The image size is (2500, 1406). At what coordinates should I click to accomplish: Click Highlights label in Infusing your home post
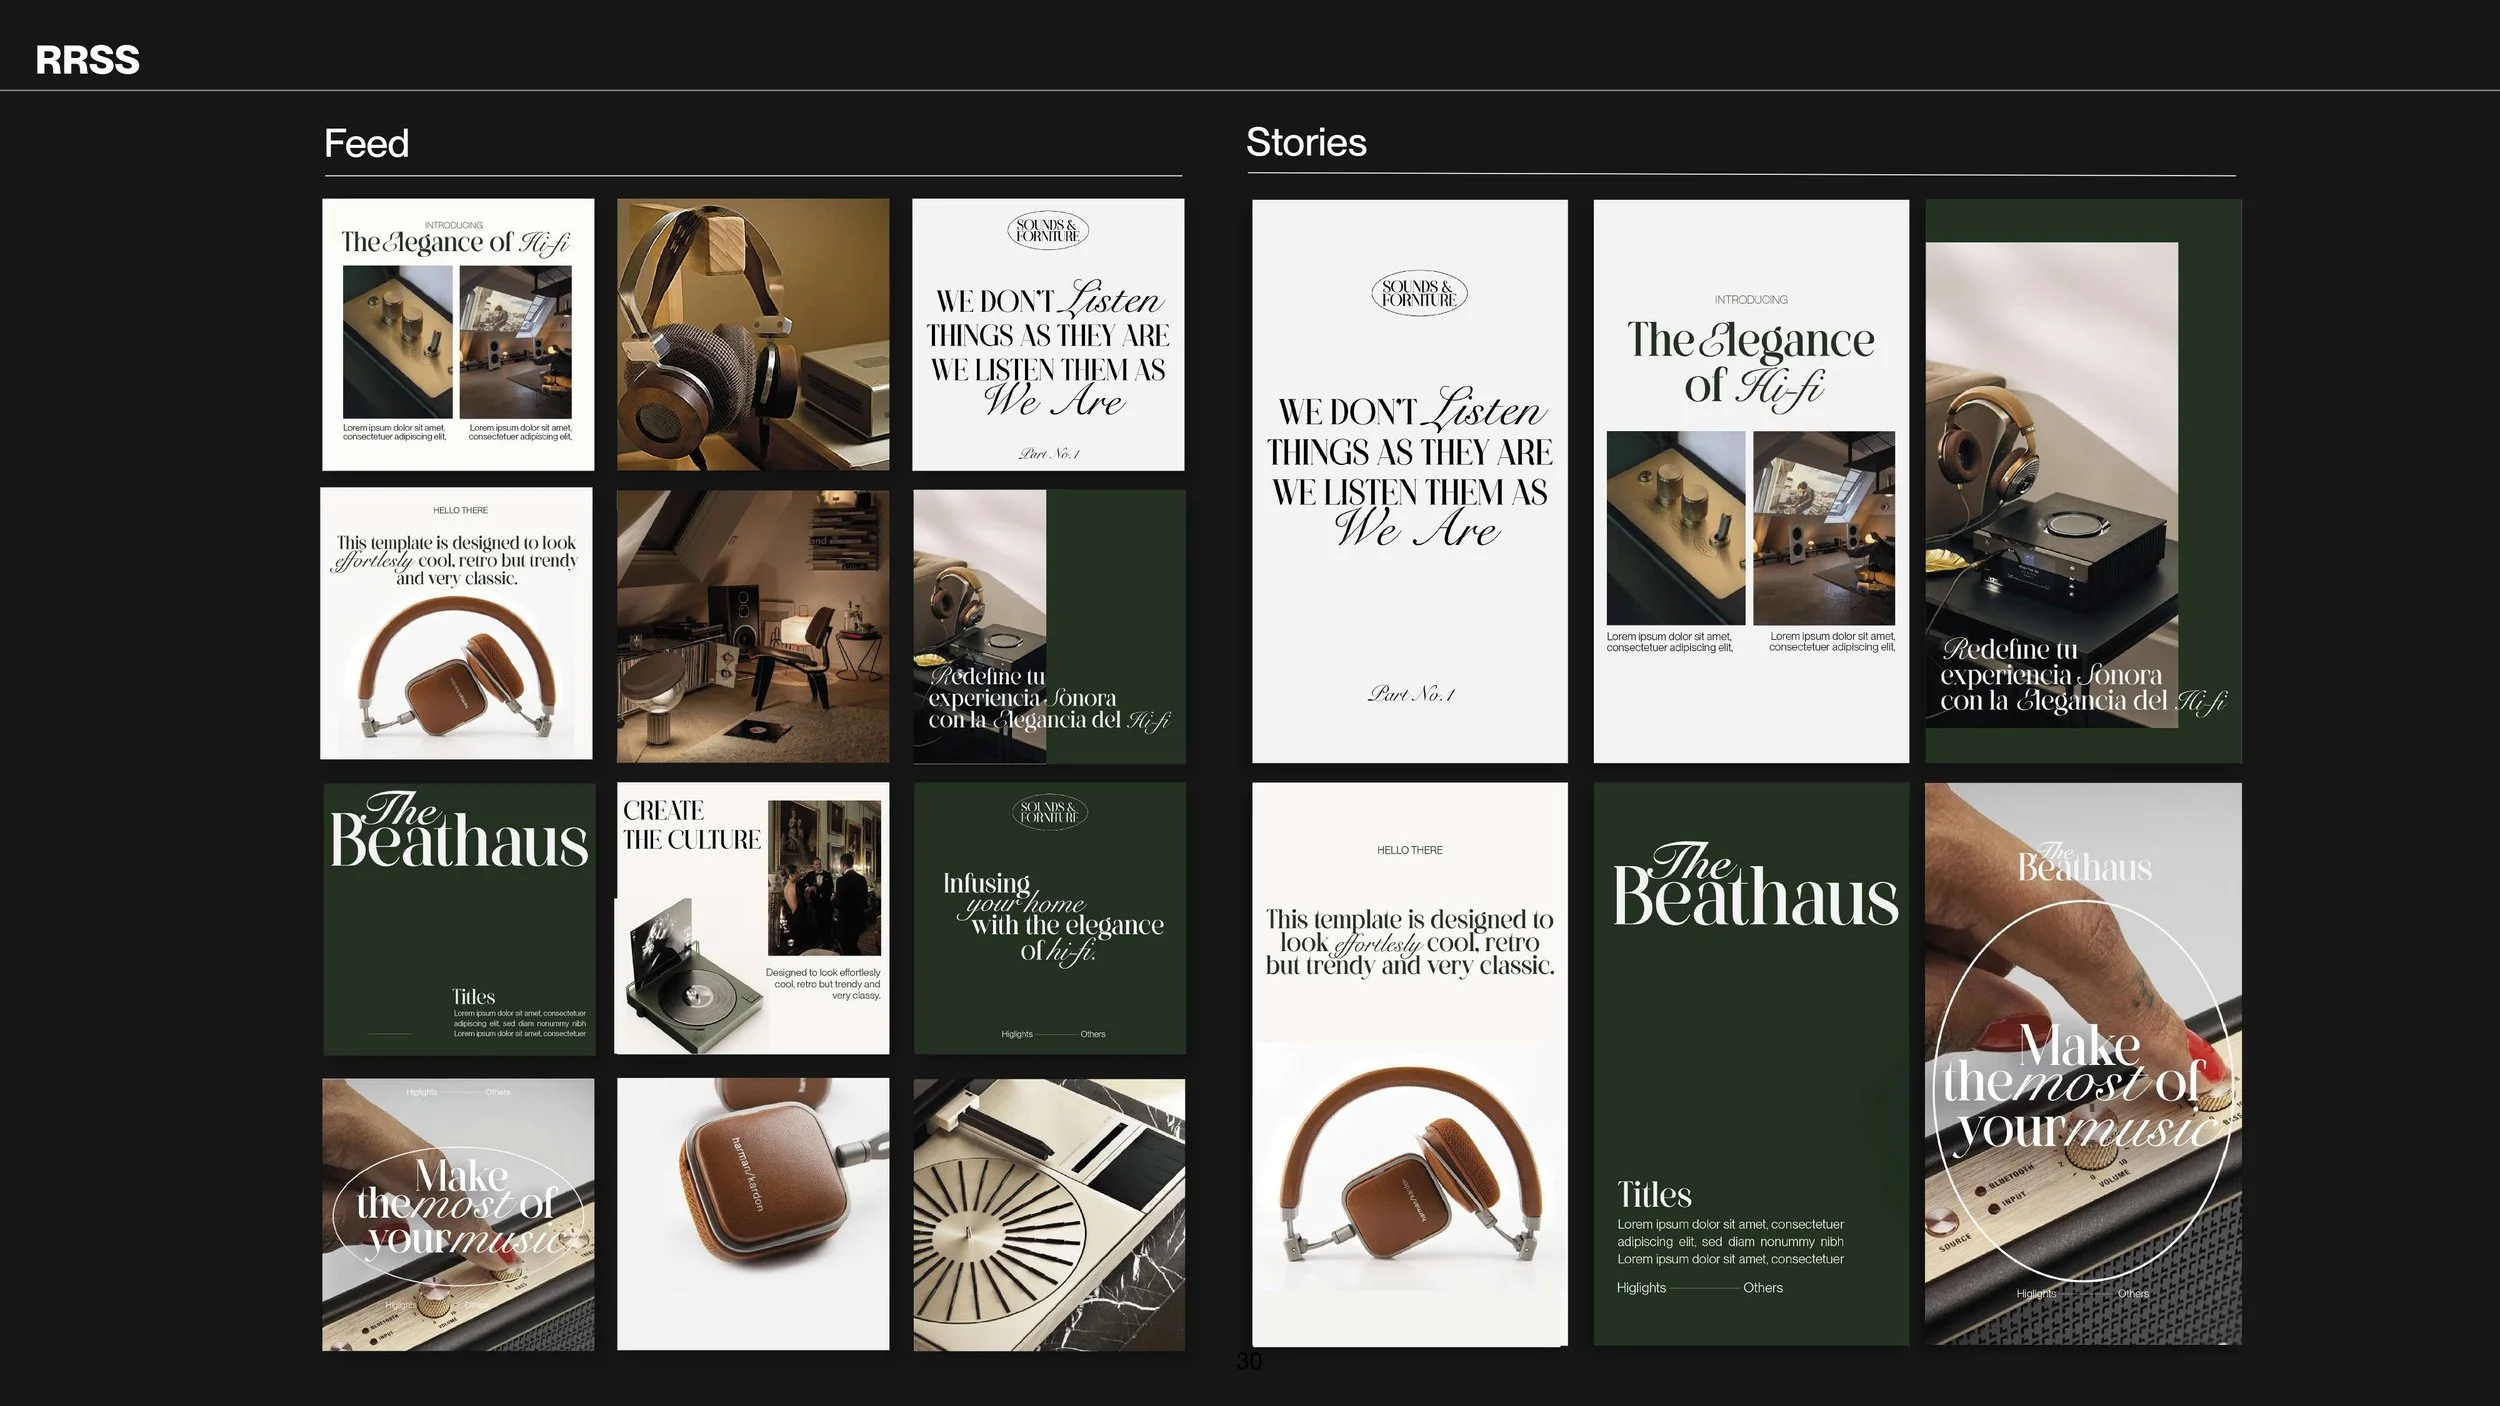click(x=1016, y=1034)
